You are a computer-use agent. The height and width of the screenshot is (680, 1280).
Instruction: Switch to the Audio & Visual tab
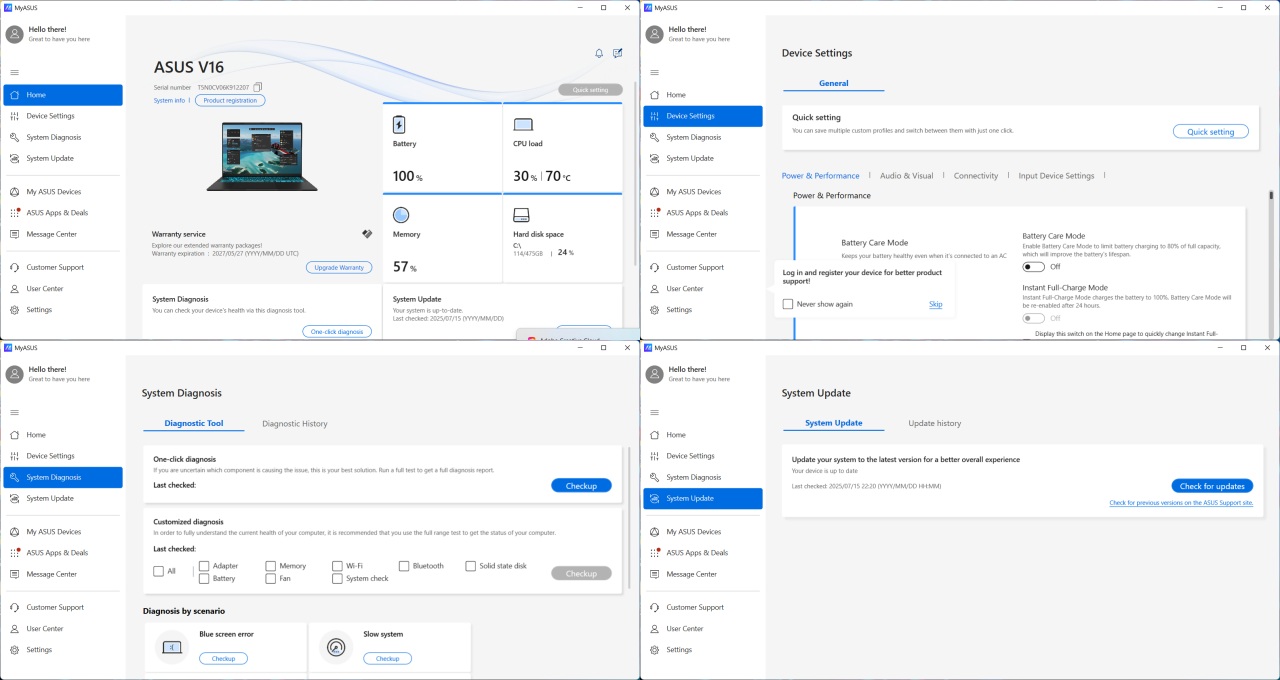pyautogui.click(x=906, y=176)
